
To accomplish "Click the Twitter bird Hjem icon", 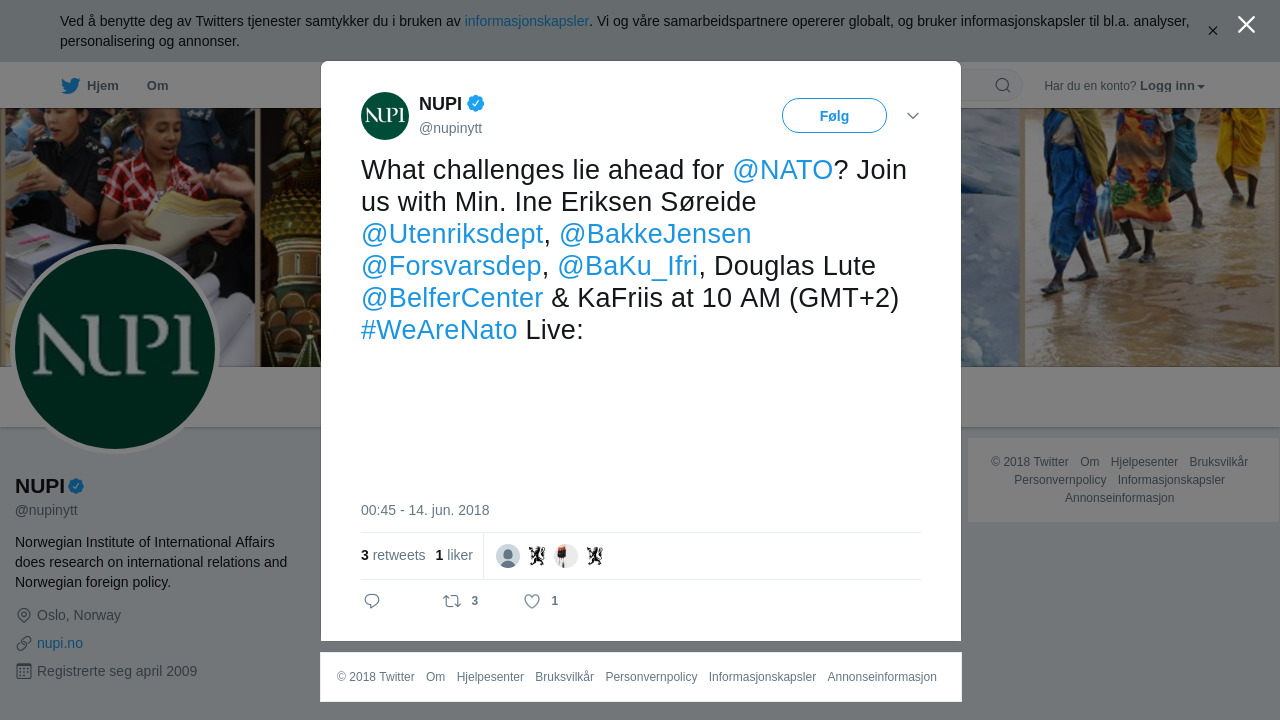I will tap(70, 86).
